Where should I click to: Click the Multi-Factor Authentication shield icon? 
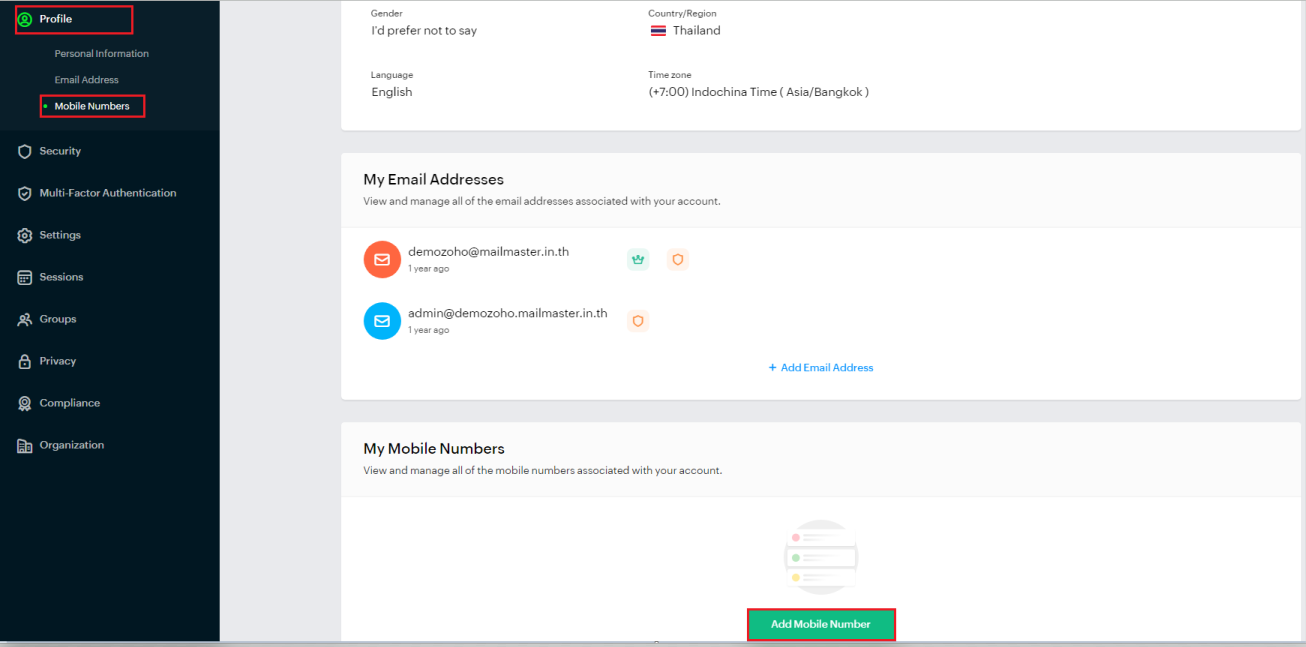[x=25, y=193]
